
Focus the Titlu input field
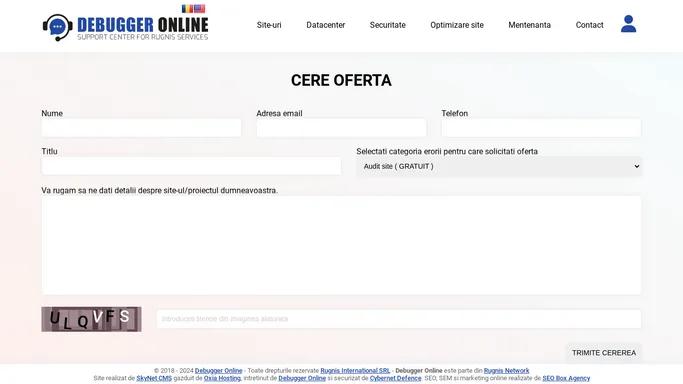(191, 166)
